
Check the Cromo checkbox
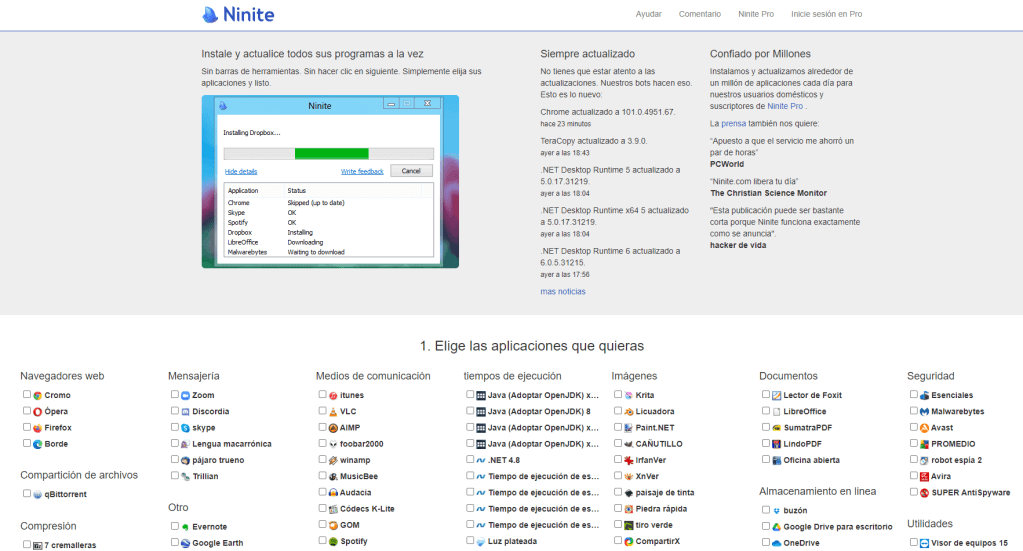point(27,395)
